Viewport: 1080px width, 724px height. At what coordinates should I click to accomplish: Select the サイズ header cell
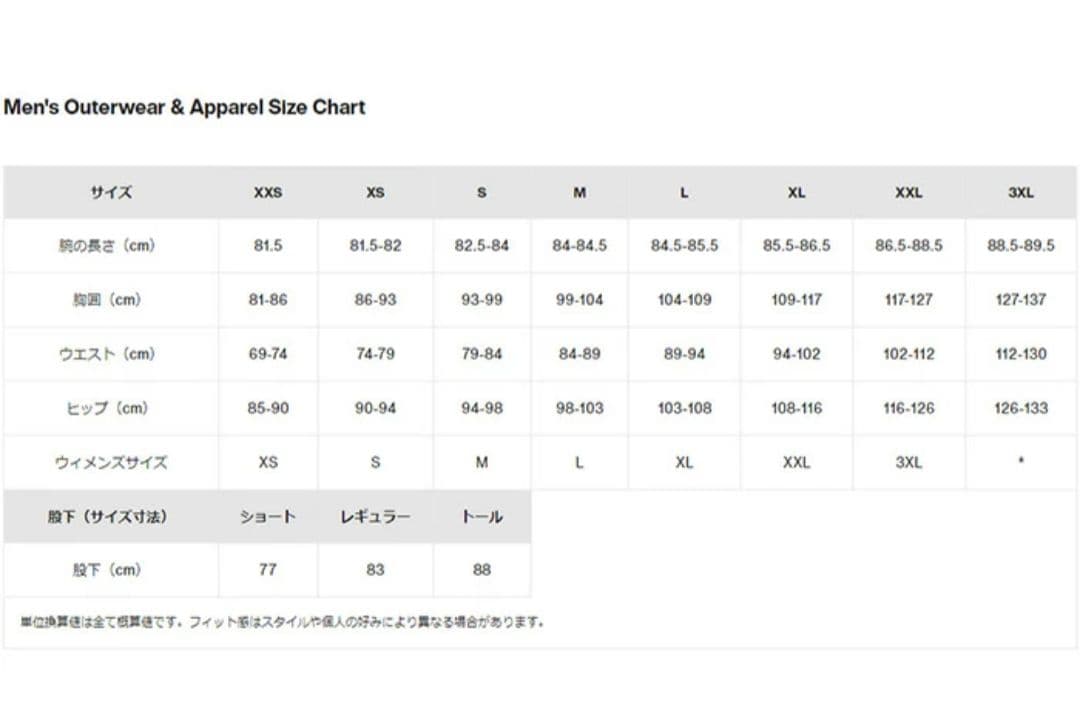[x=111, y=192]
